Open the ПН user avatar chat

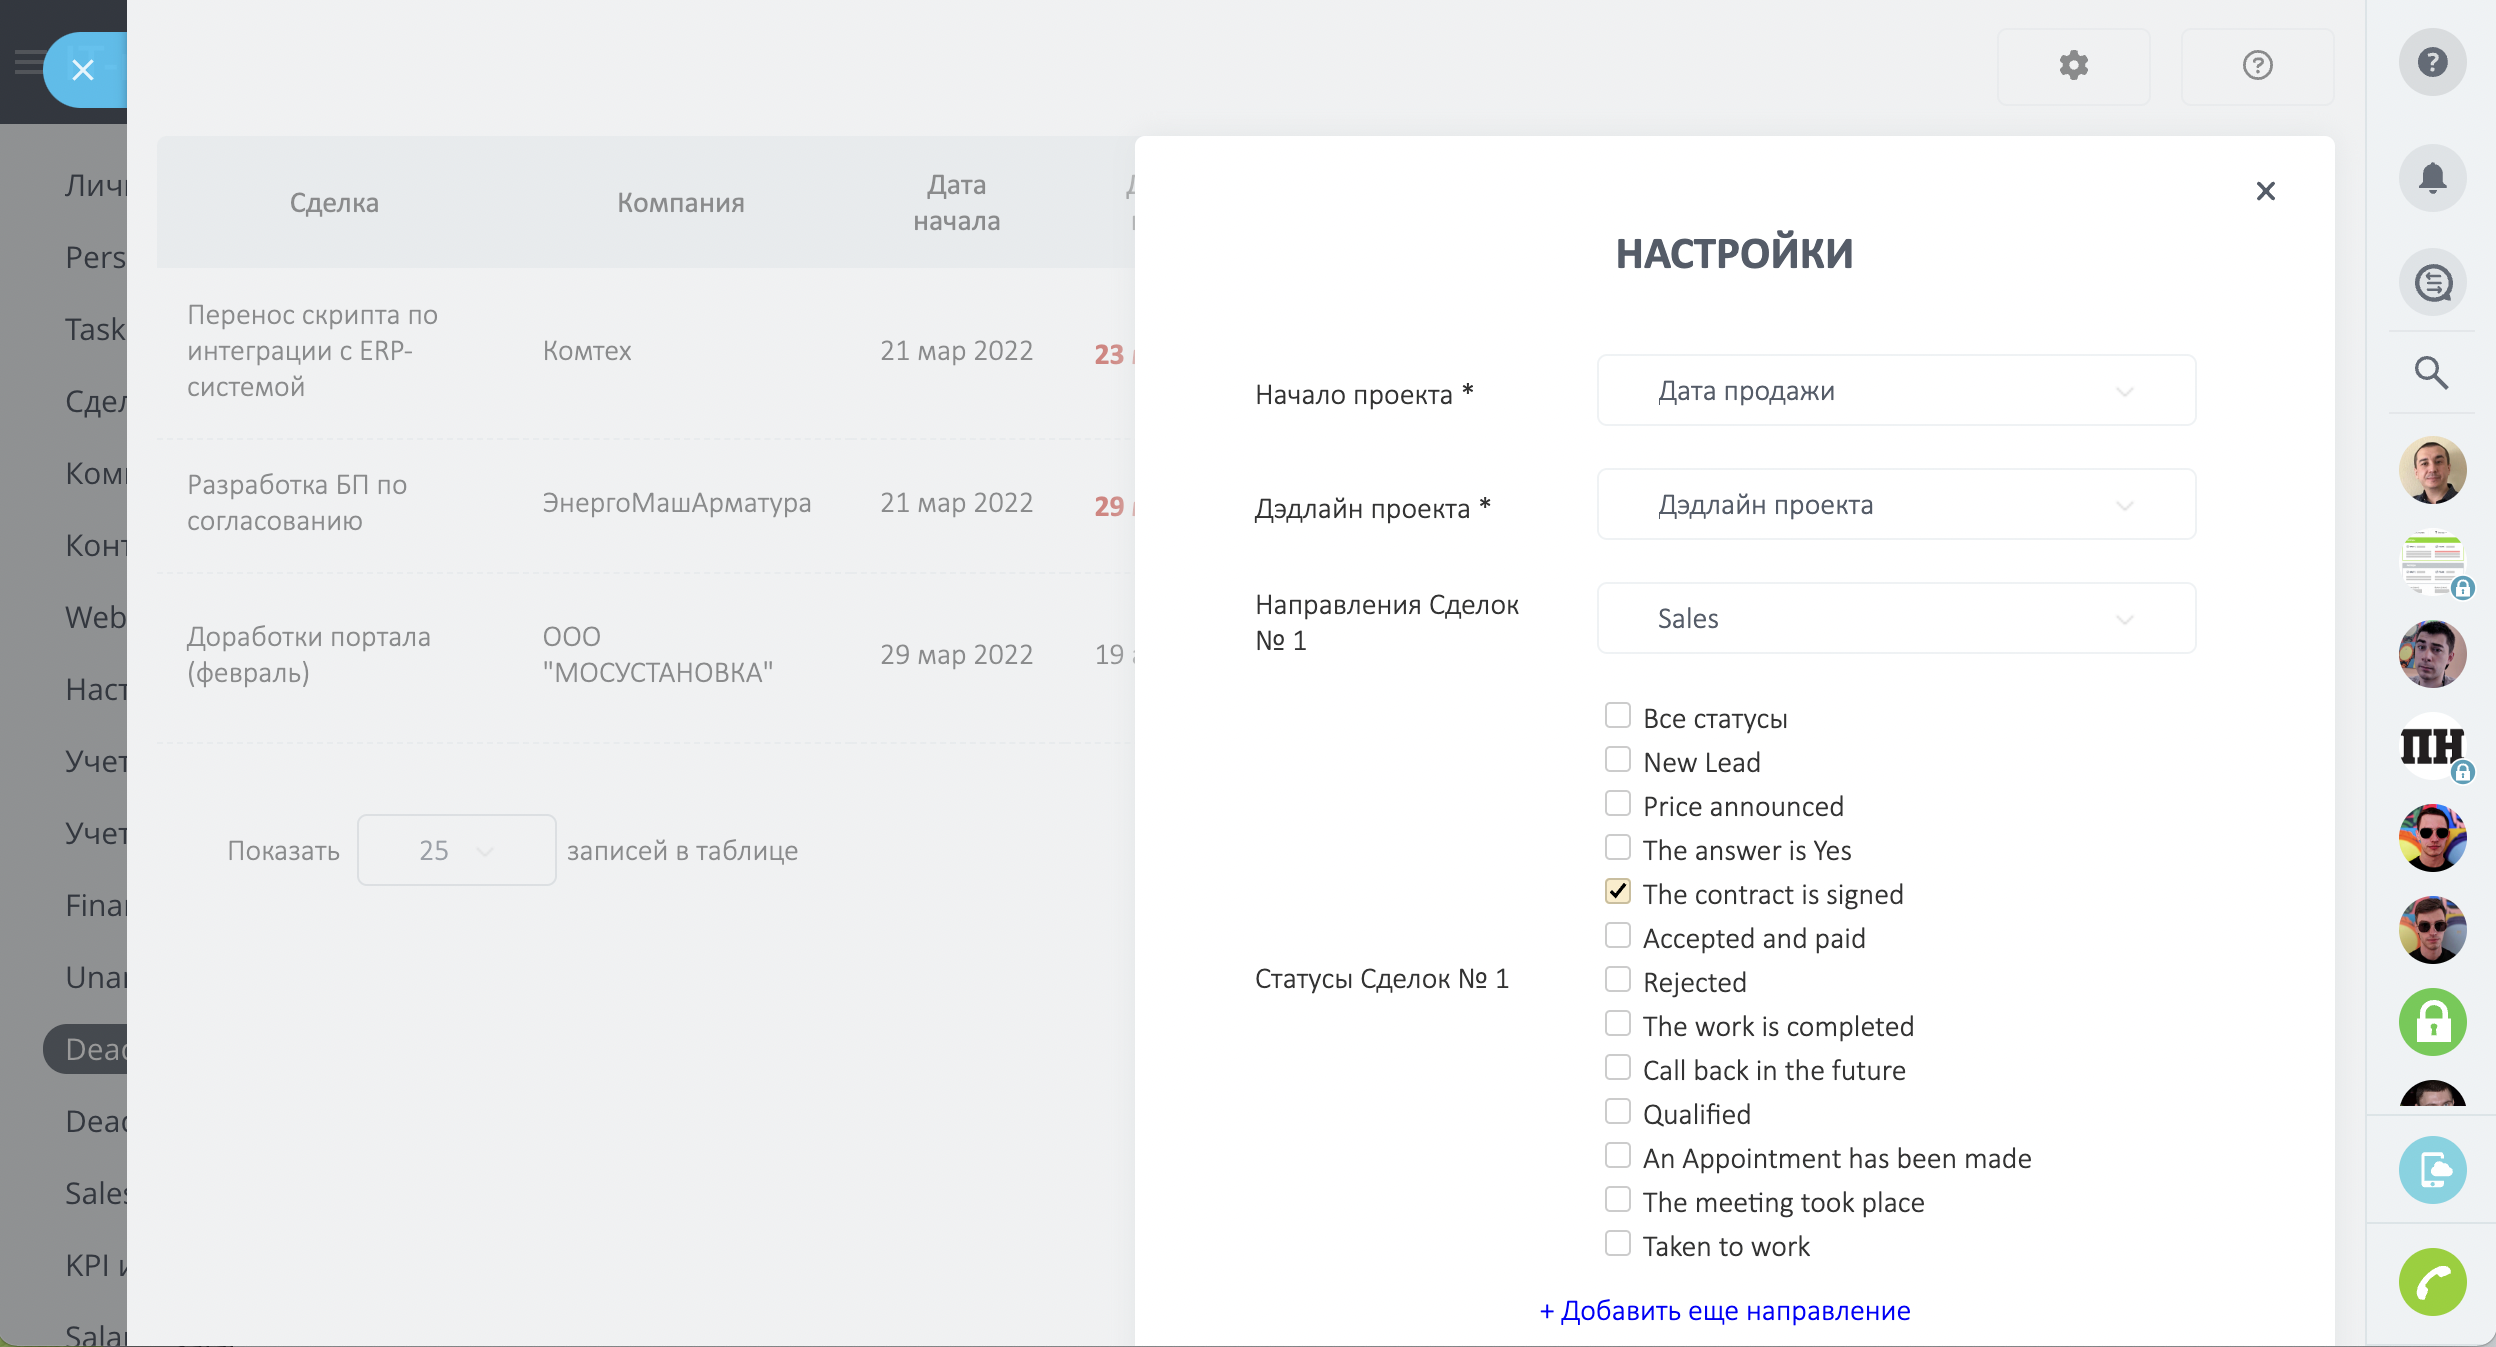[x=2431, y=746]
